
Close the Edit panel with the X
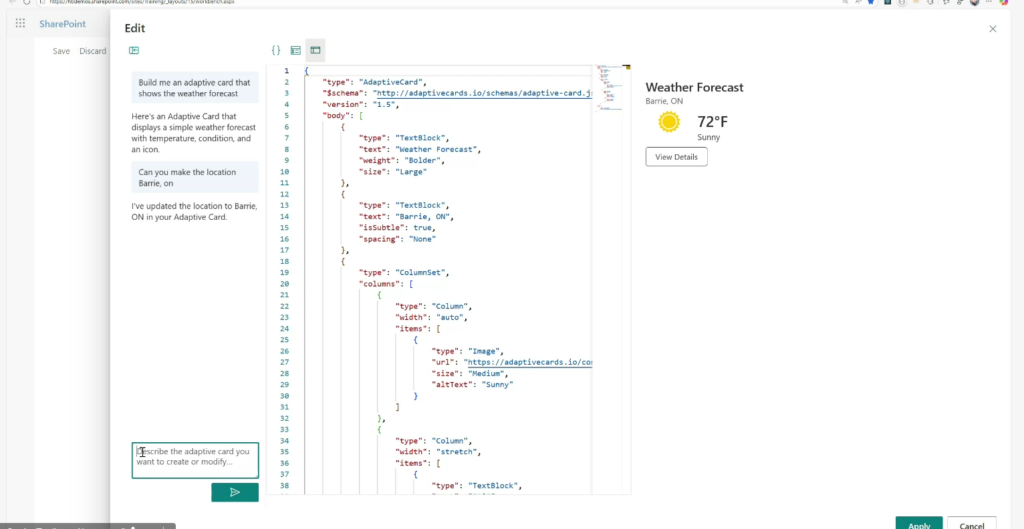click(x=992, y=29)
